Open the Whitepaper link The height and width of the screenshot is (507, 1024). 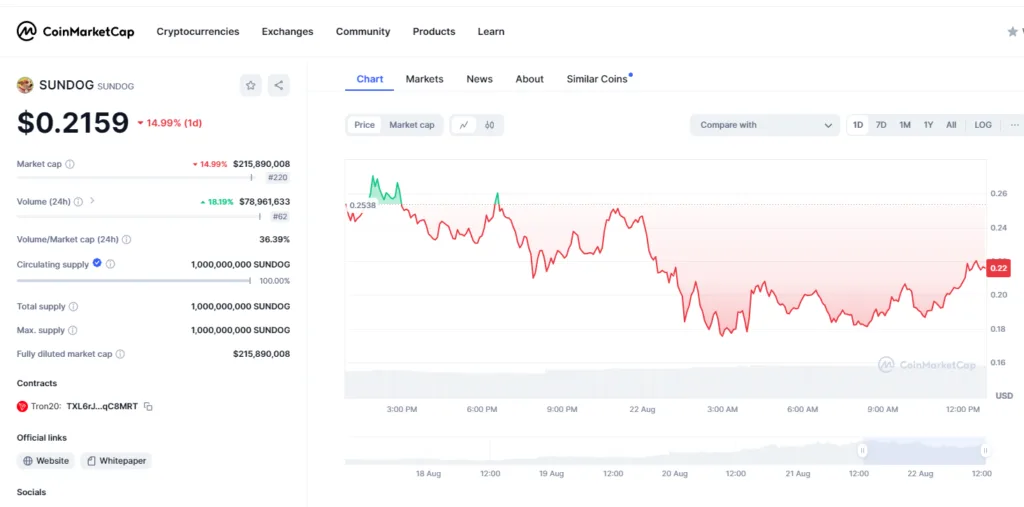[x=117, y=461]
